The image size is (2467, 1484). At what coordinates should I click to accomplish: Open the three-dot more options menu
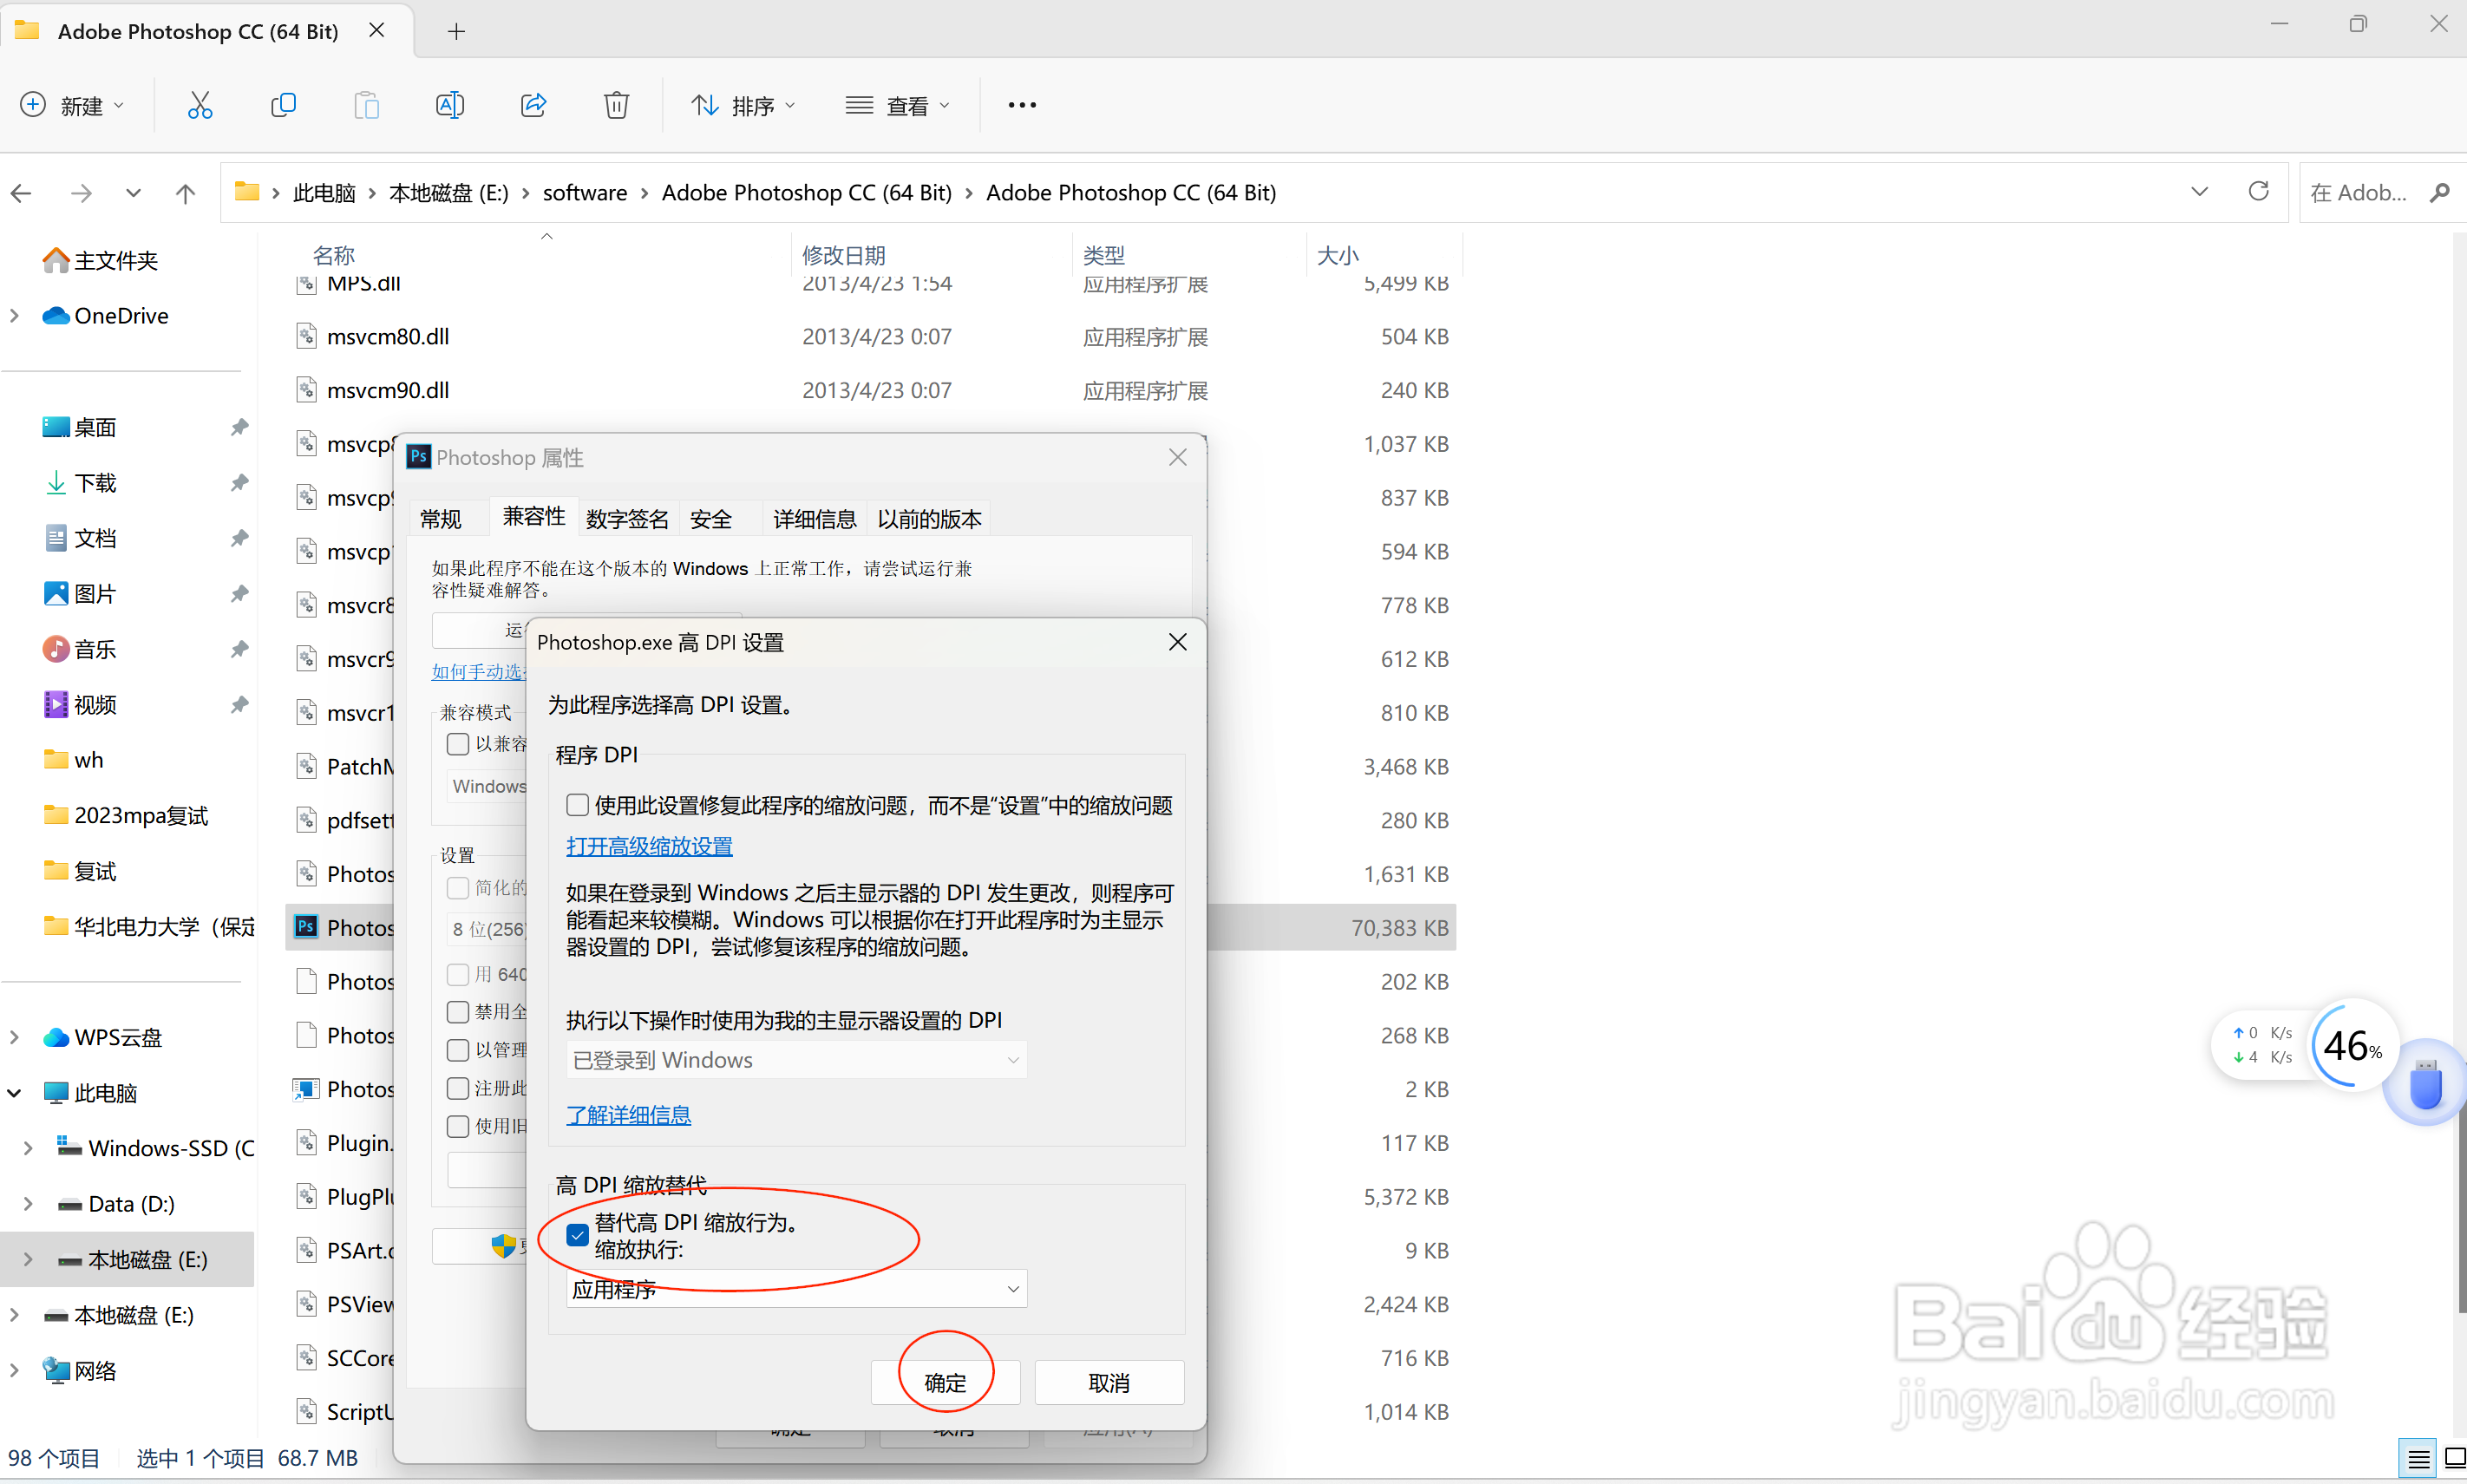(1021, 105)
